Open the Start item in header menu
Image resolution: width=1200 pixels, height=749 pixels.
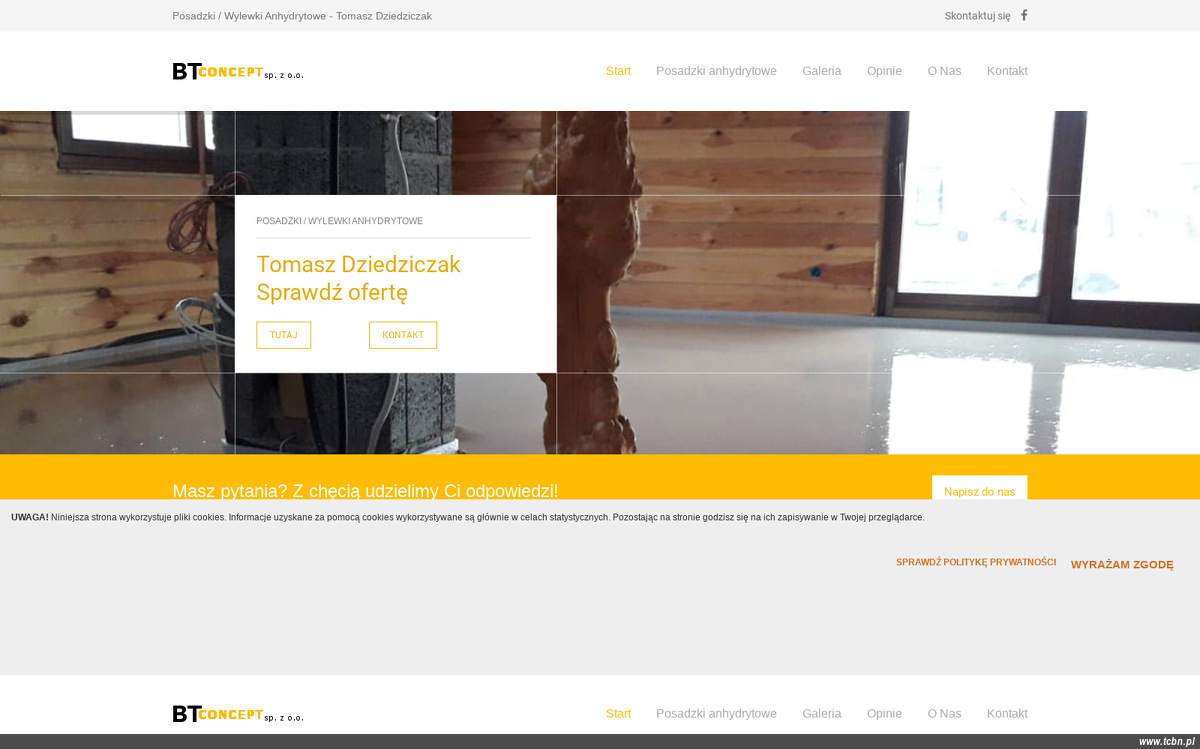coord(618,71)
